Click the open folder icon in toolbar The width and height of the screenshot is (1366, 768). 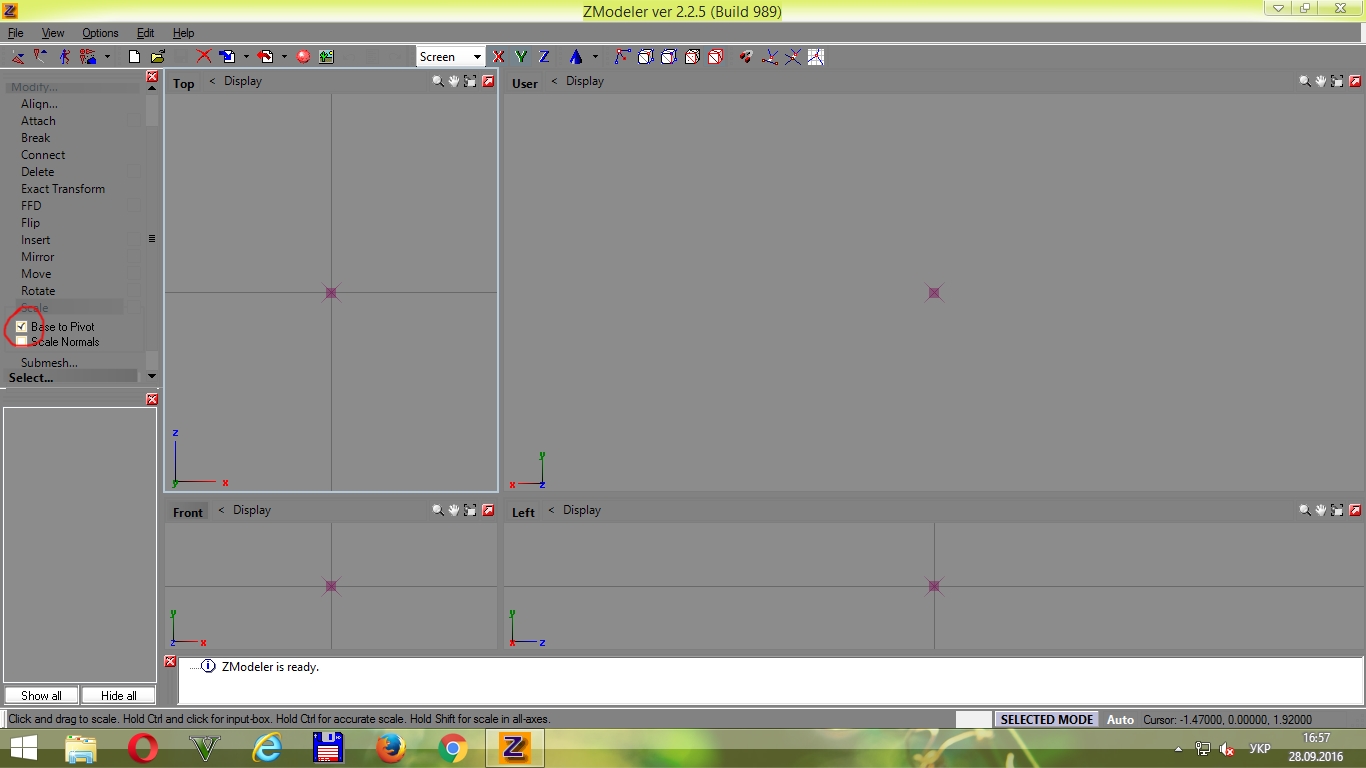[157, 57]
